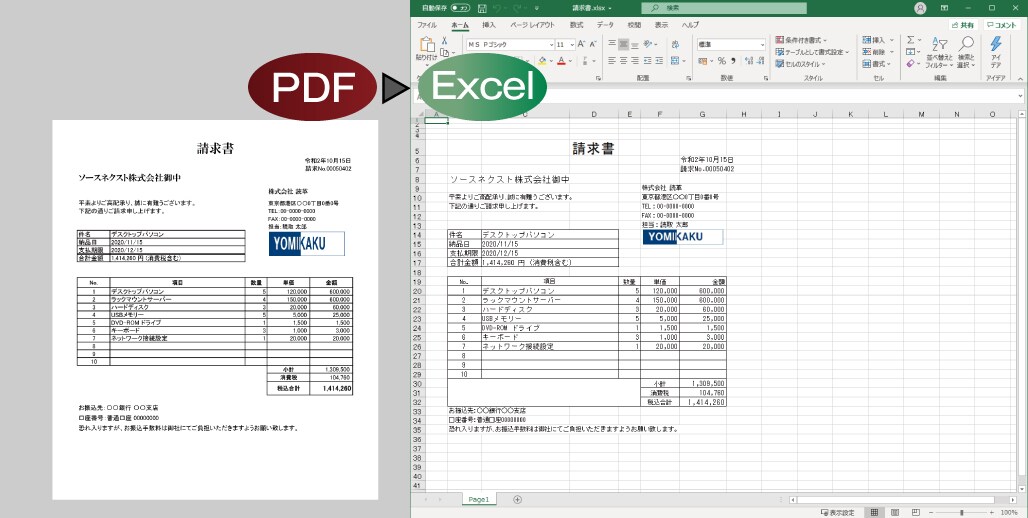The width and height of the screenshot is (1028, 518).
Task: Increase font size with larger A icon
Action: pos(582,44)
